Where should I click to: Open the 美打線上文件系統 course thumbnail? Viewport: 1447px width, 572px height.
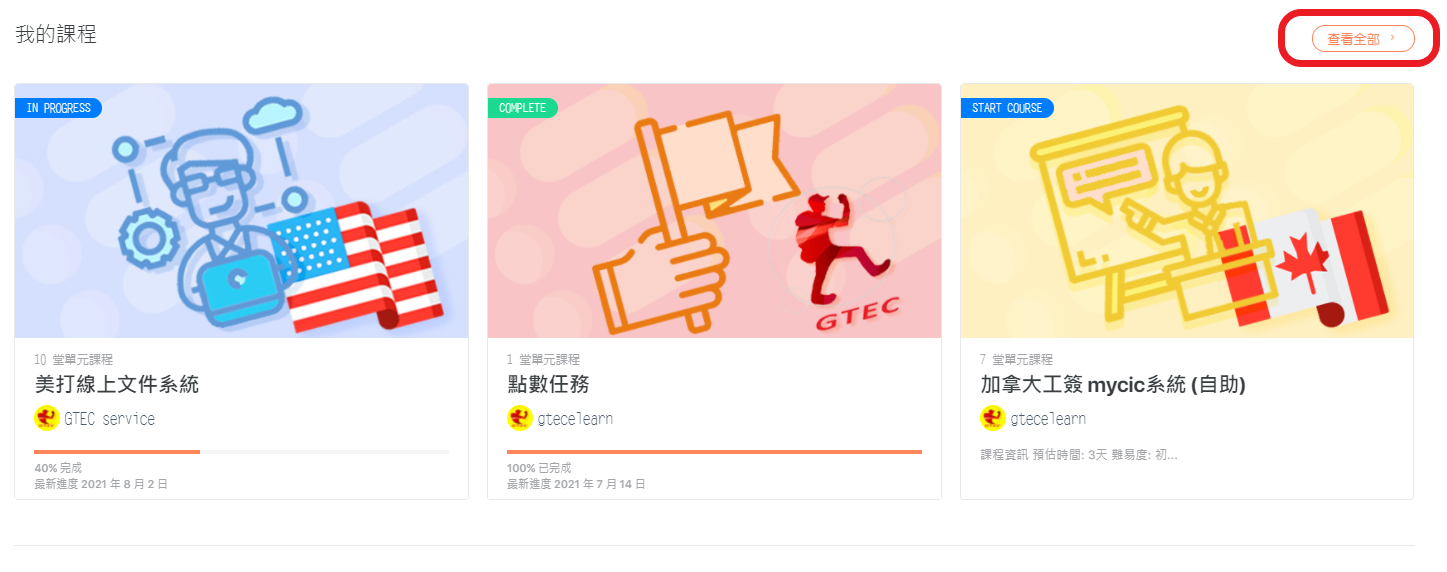241,211
